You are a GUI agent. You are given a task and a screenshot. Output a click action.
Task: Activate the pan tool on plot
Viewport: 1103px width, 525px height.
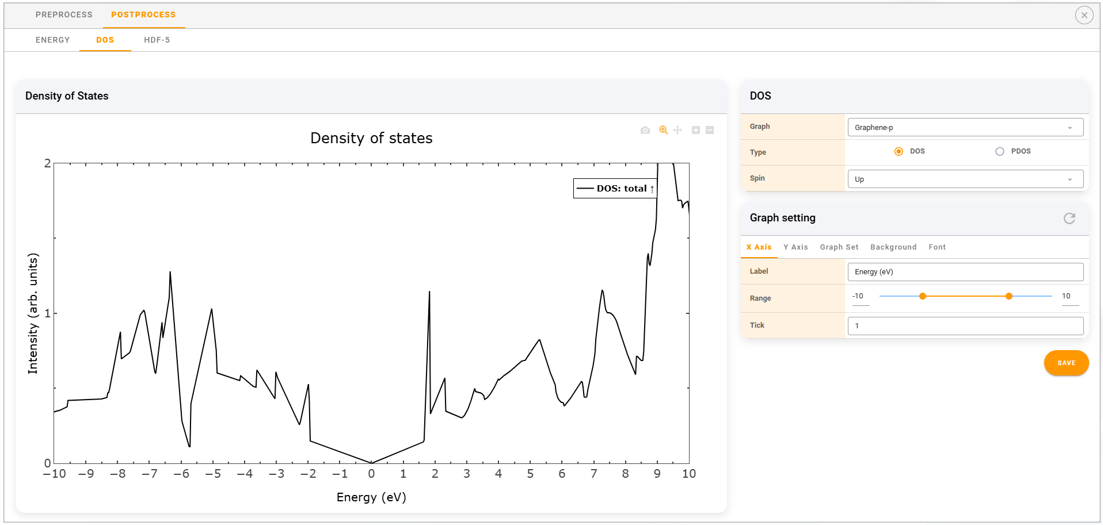[678, 130]
